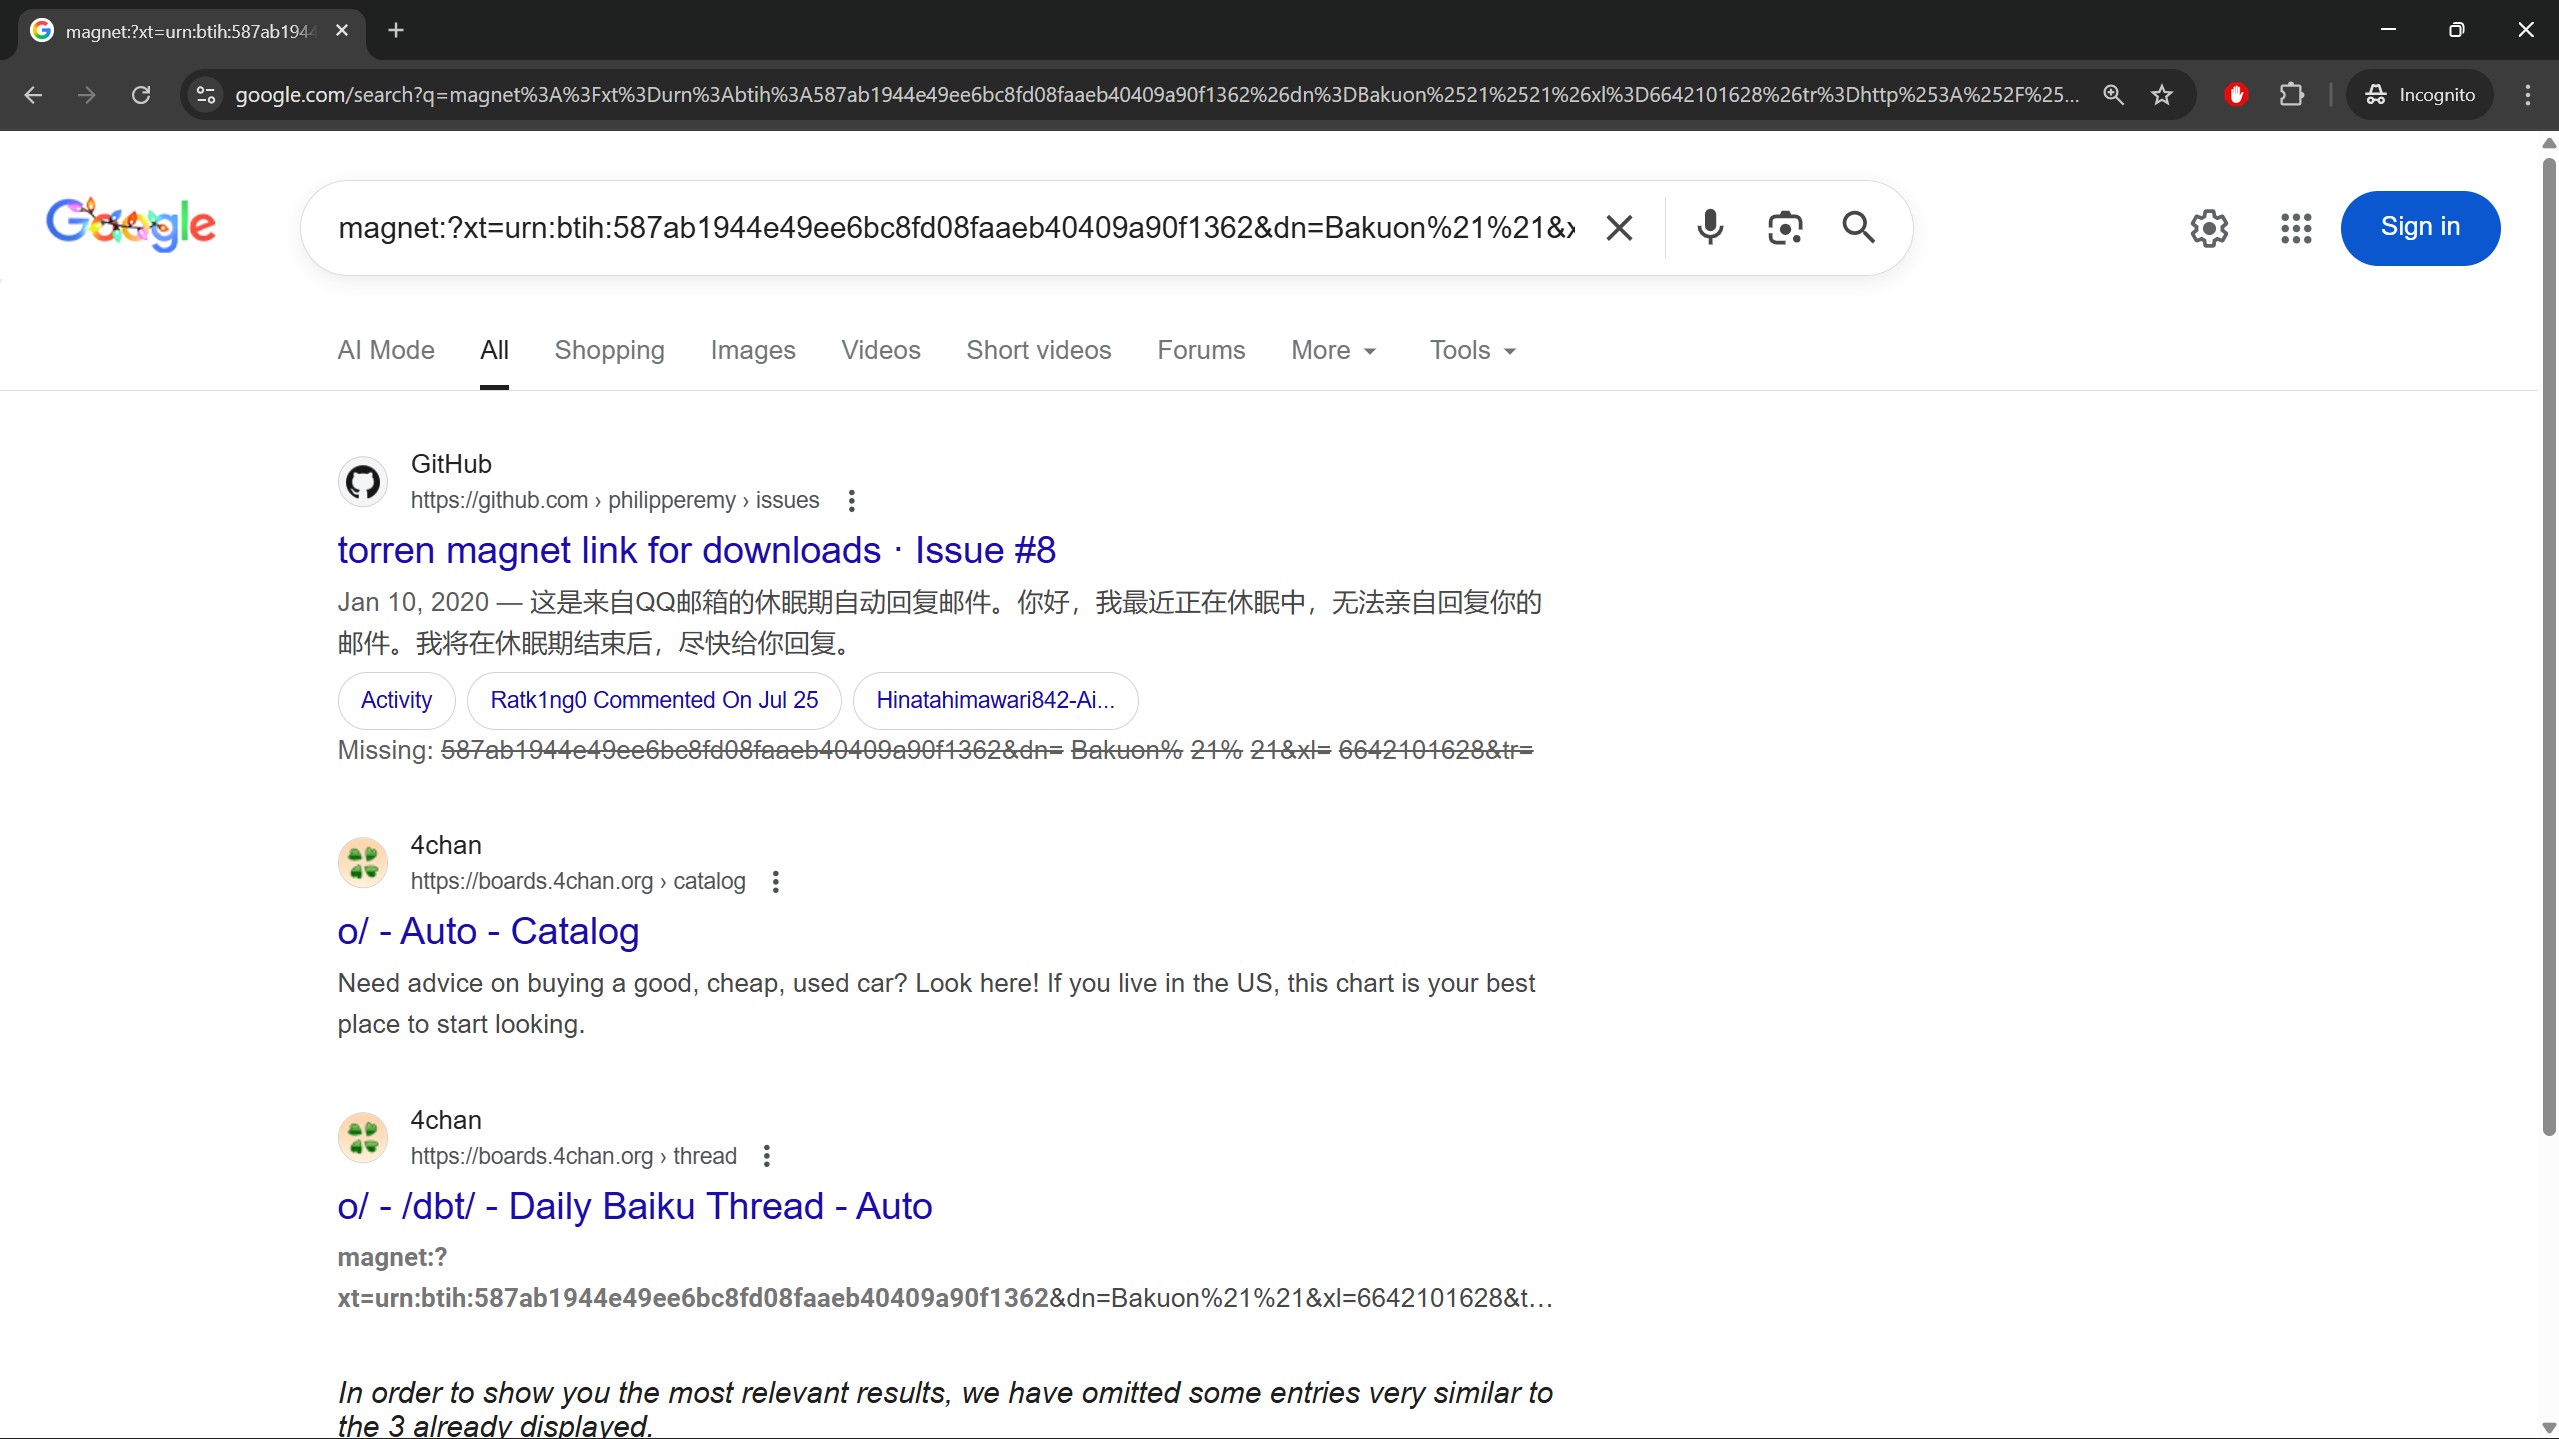2559x1439 pixels.
Task: Open the browser extensions puzzle icon
Action: 2291,95
